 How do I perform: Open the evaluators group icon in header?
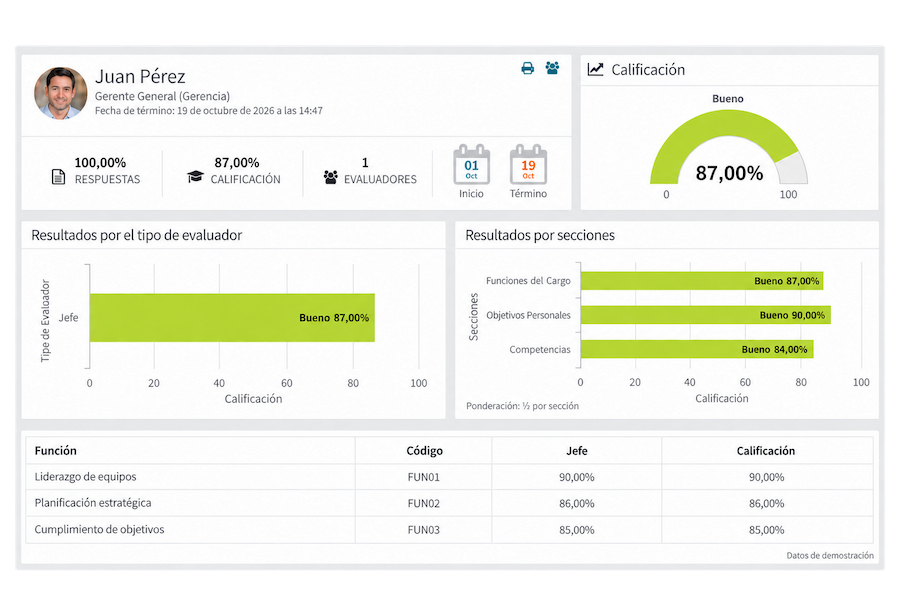click(x=552, y=68)
